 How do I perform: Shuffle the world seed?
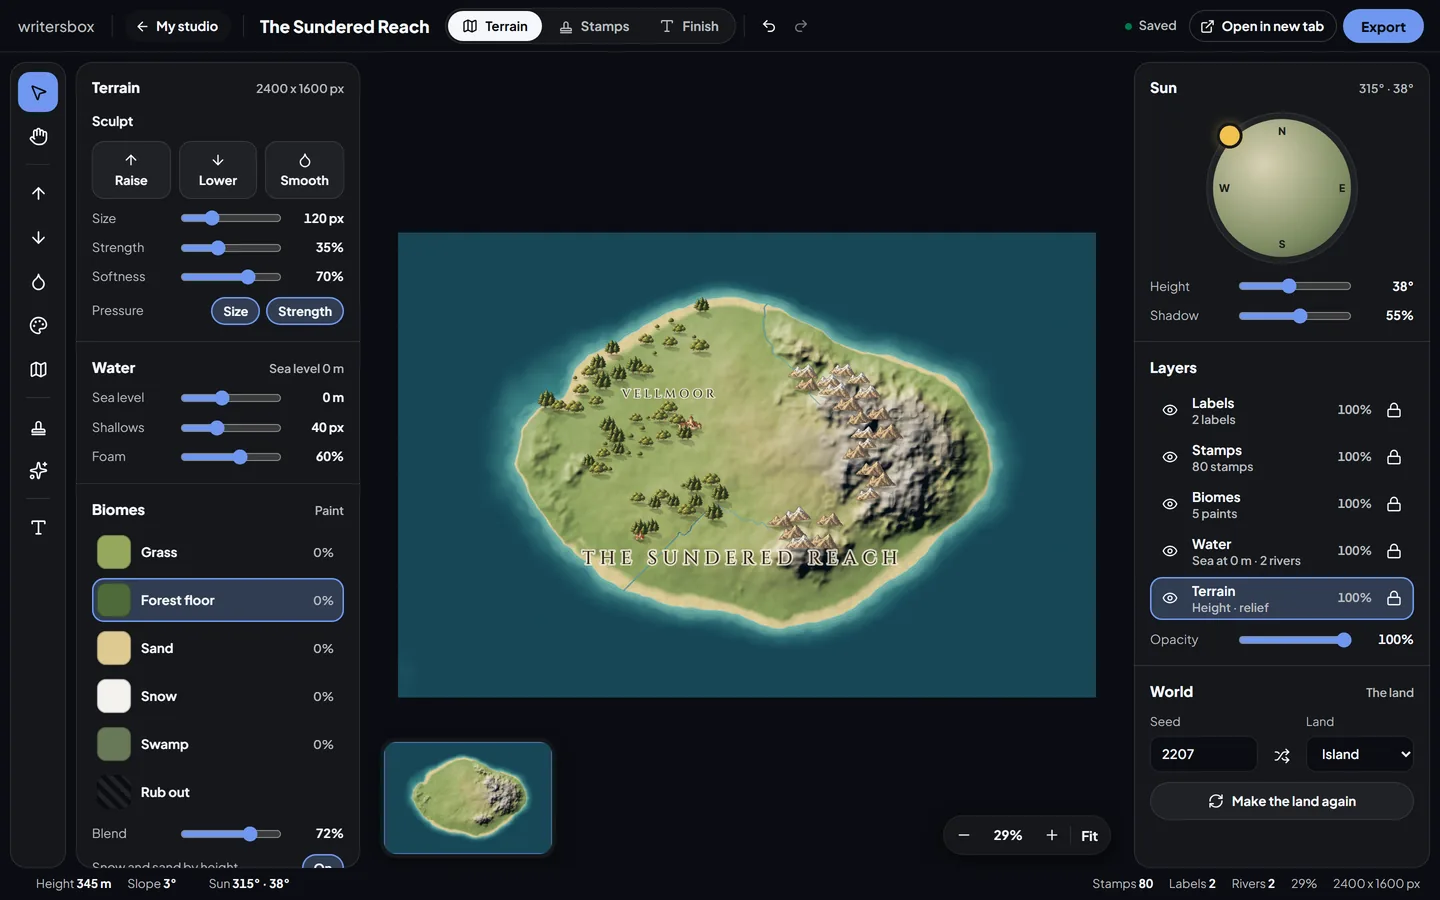pos(1282,755)
